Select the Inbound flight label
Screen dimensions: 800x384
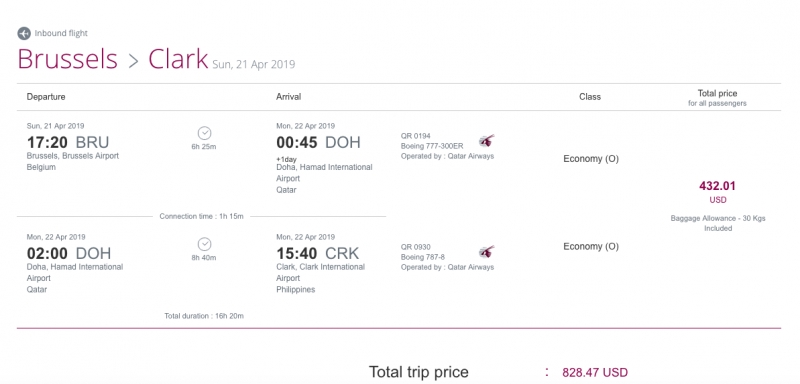[x=61, y=33]
